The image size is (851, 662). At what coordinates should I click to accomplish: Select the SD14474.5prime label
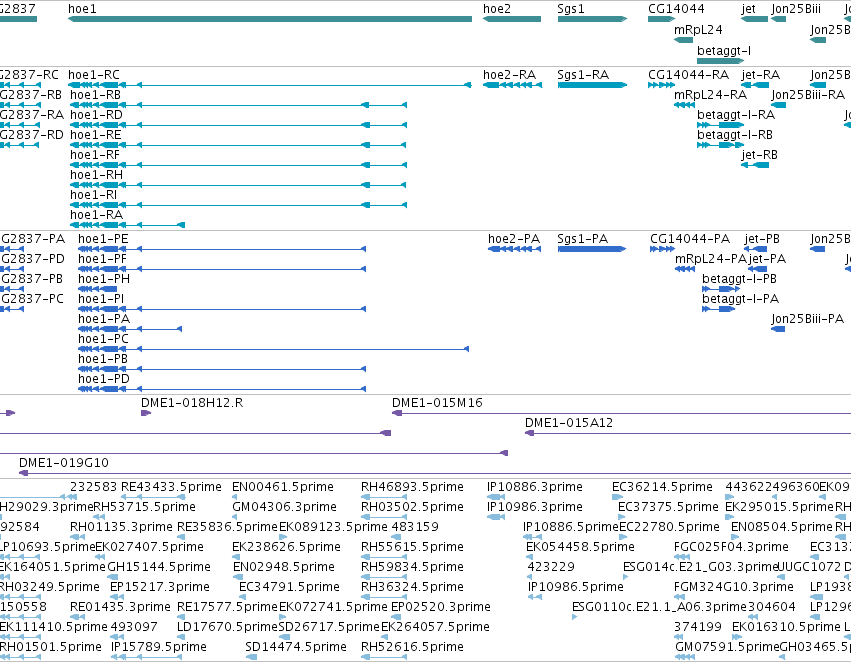296,647
